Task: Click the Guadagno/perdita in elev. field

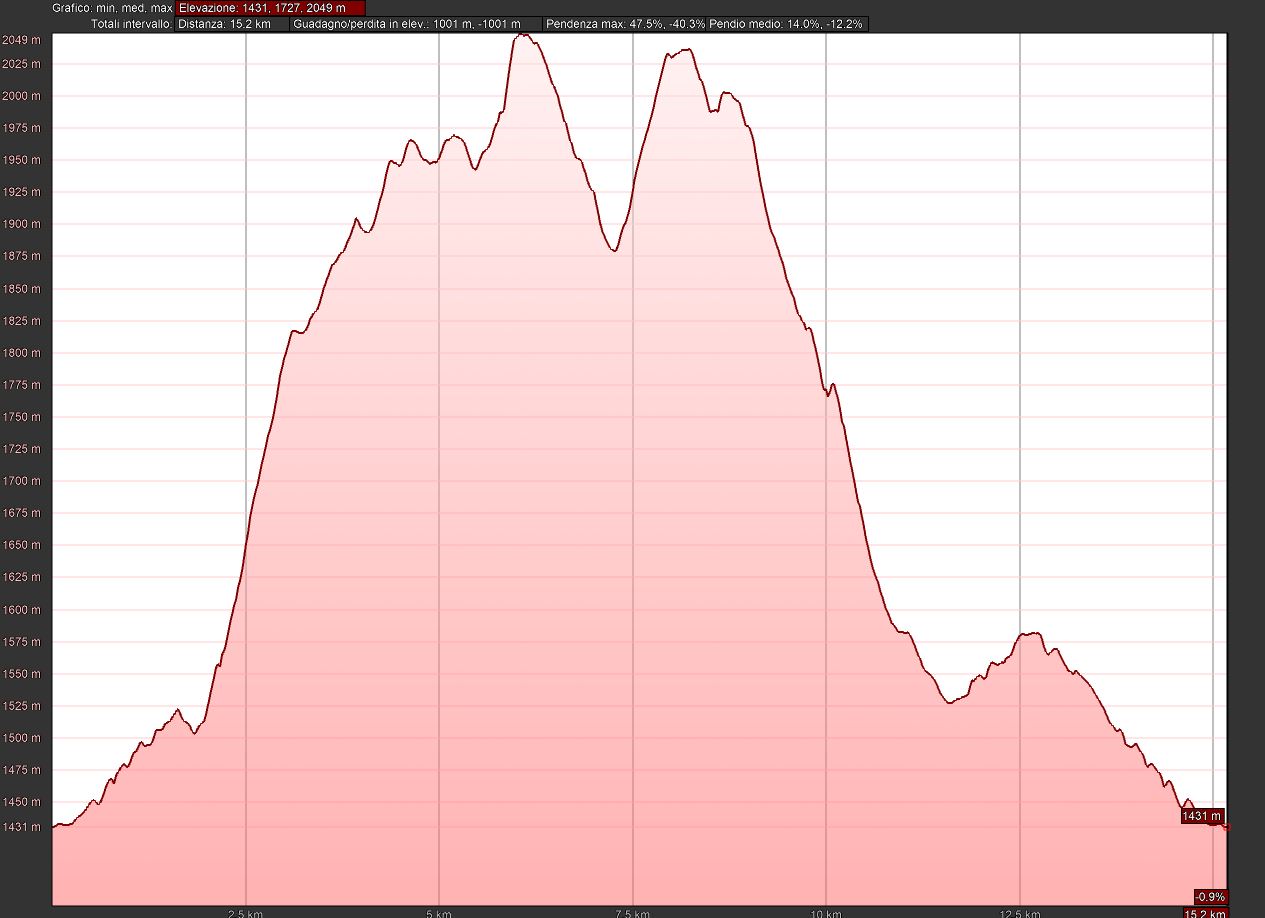Action: (x=416, y=24)
